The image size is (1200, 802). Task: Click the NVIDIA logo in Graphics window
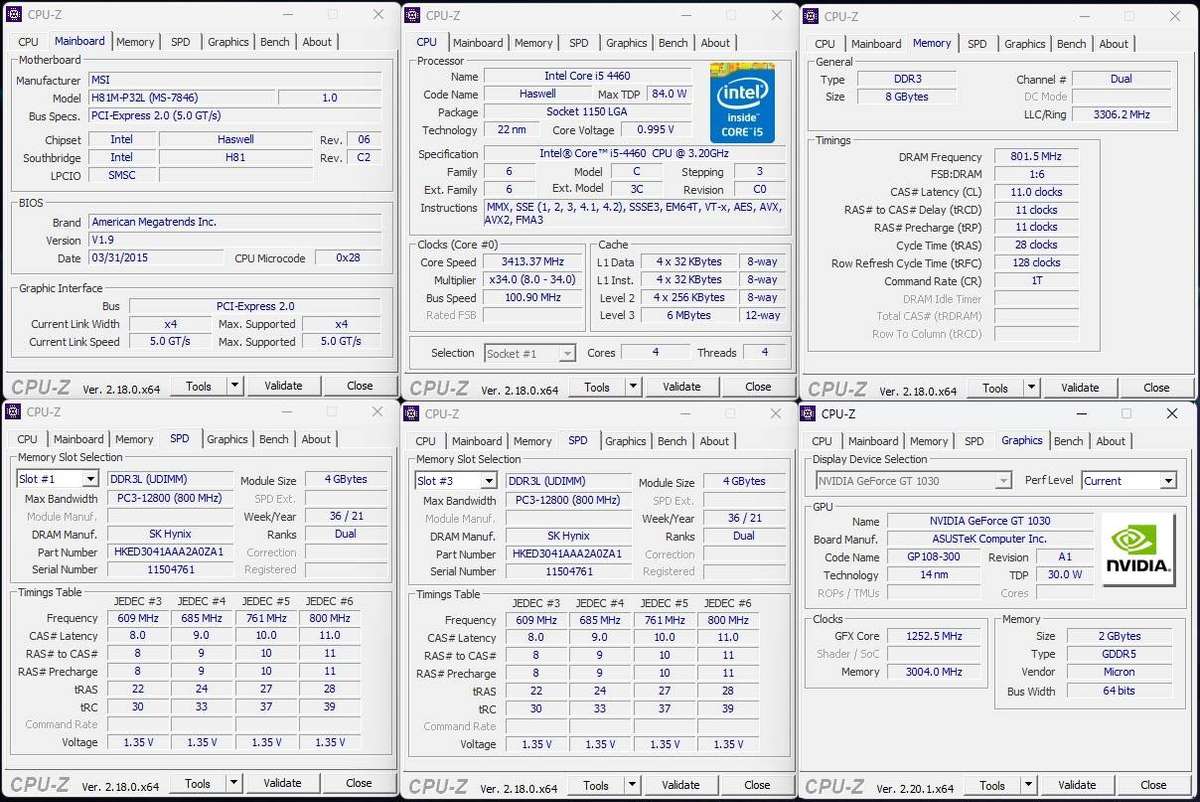(1138, 549)
